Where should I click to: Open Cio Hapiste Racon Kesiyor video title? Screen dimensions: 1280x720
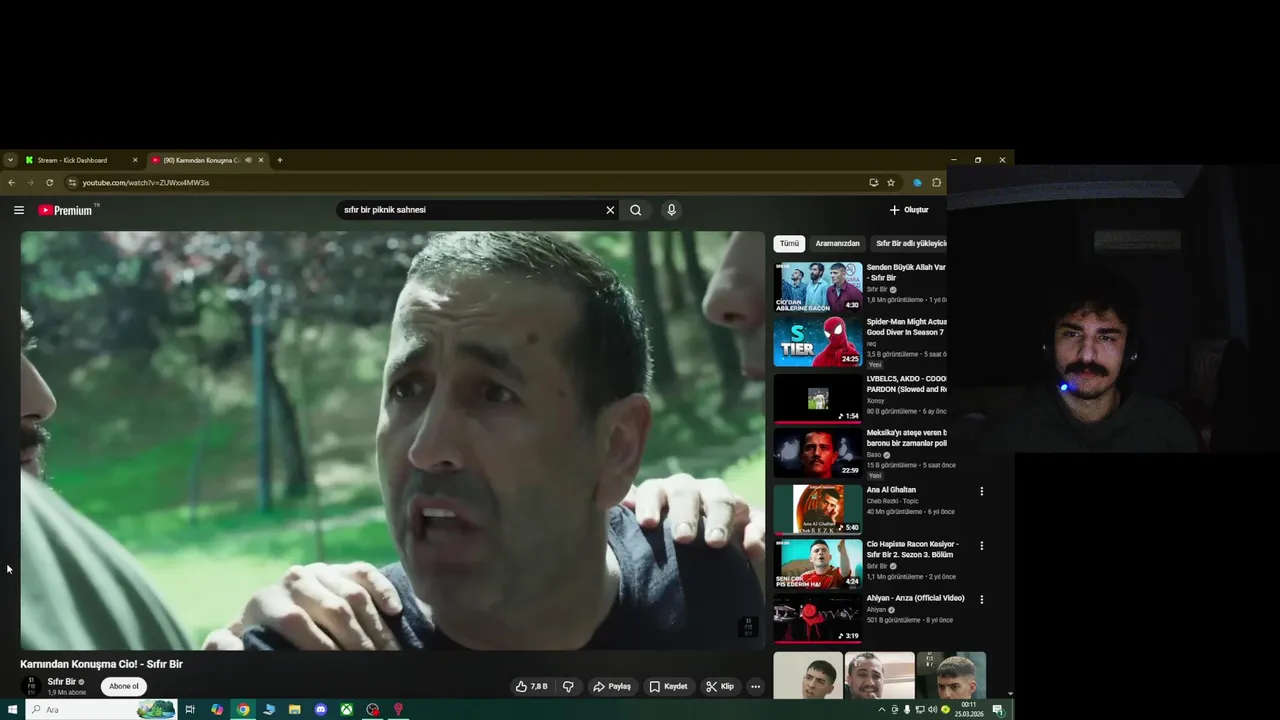click(x=912, y=549)
